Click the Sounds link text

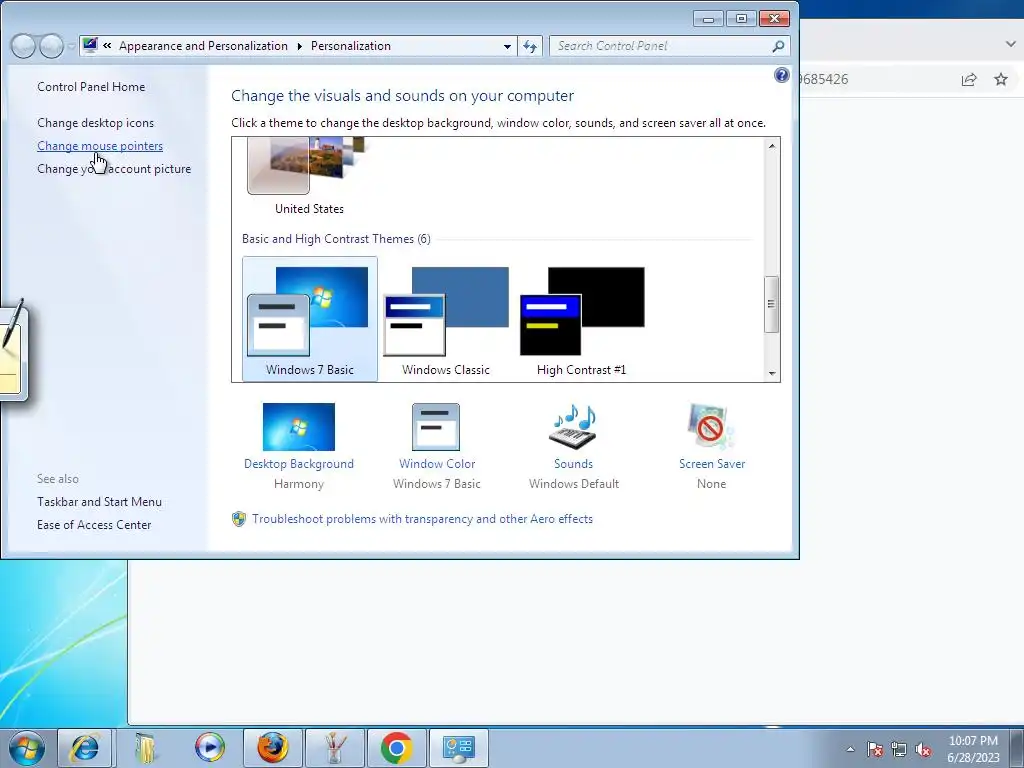pyautogui.click(x=573, y=464)
